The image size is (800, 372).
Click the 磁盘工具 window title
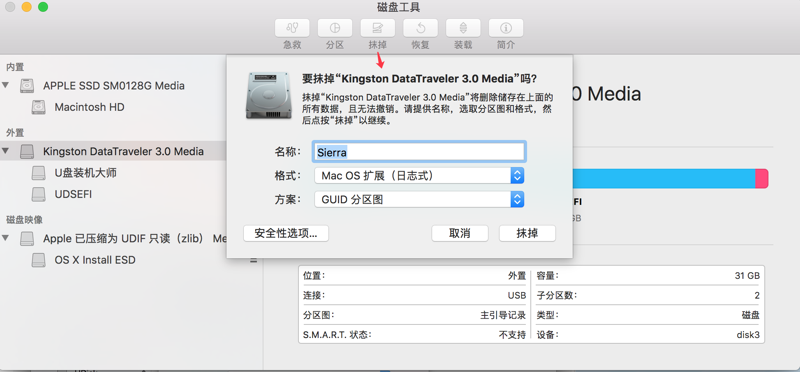tap(398, 7)
